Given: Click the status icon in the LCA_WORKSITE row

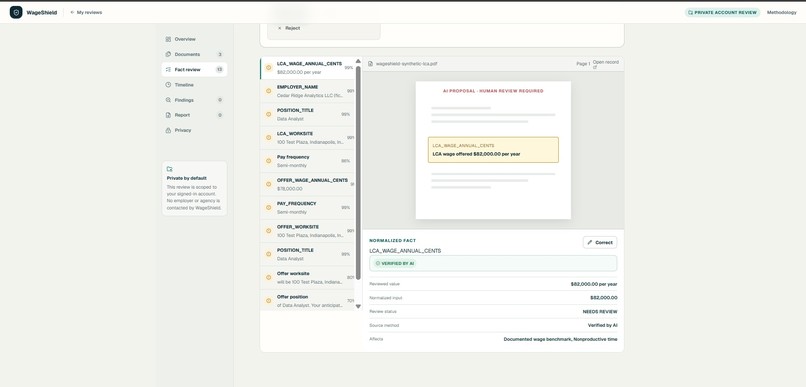Looking at the screenshot, I should (x=268, y=137).
